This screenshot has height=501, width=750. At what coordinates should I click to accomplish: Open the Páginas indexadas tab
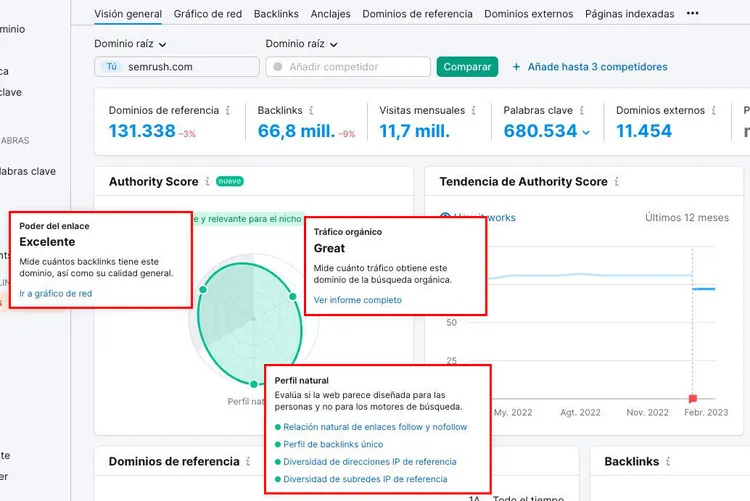coord(629,14)
